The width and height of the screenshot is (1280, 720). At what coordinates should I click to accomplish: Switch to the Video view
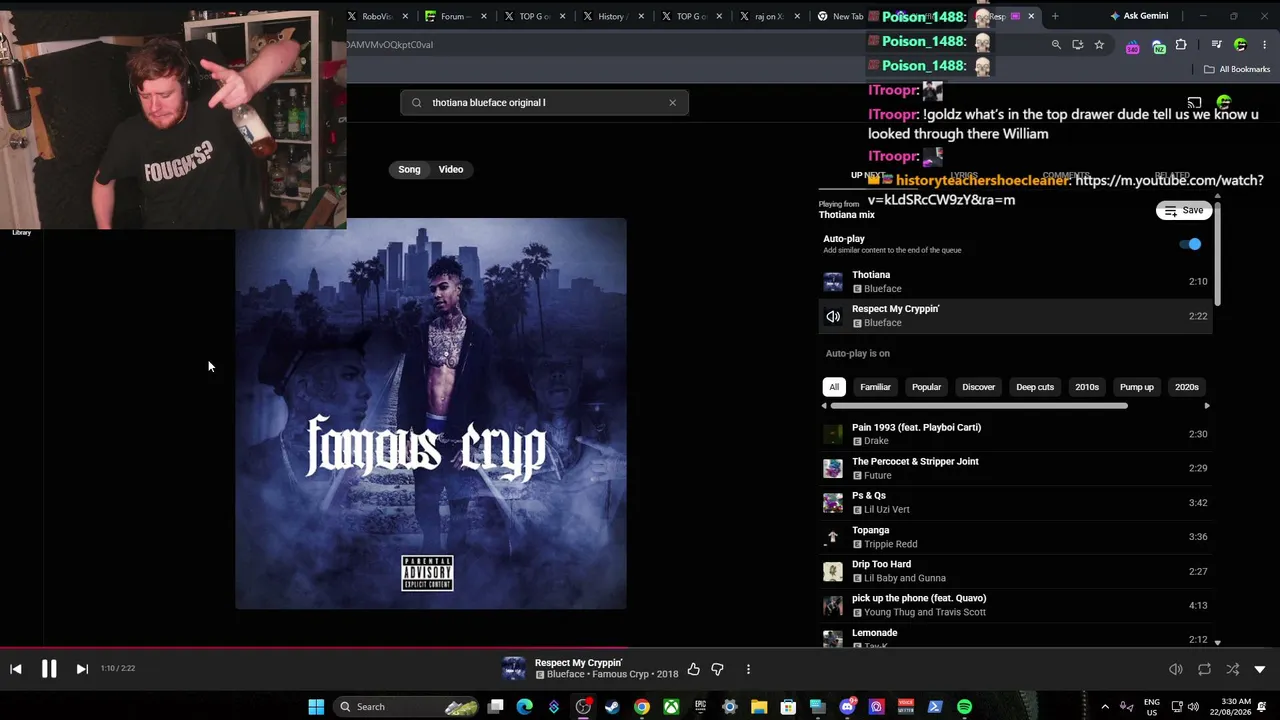451,169
